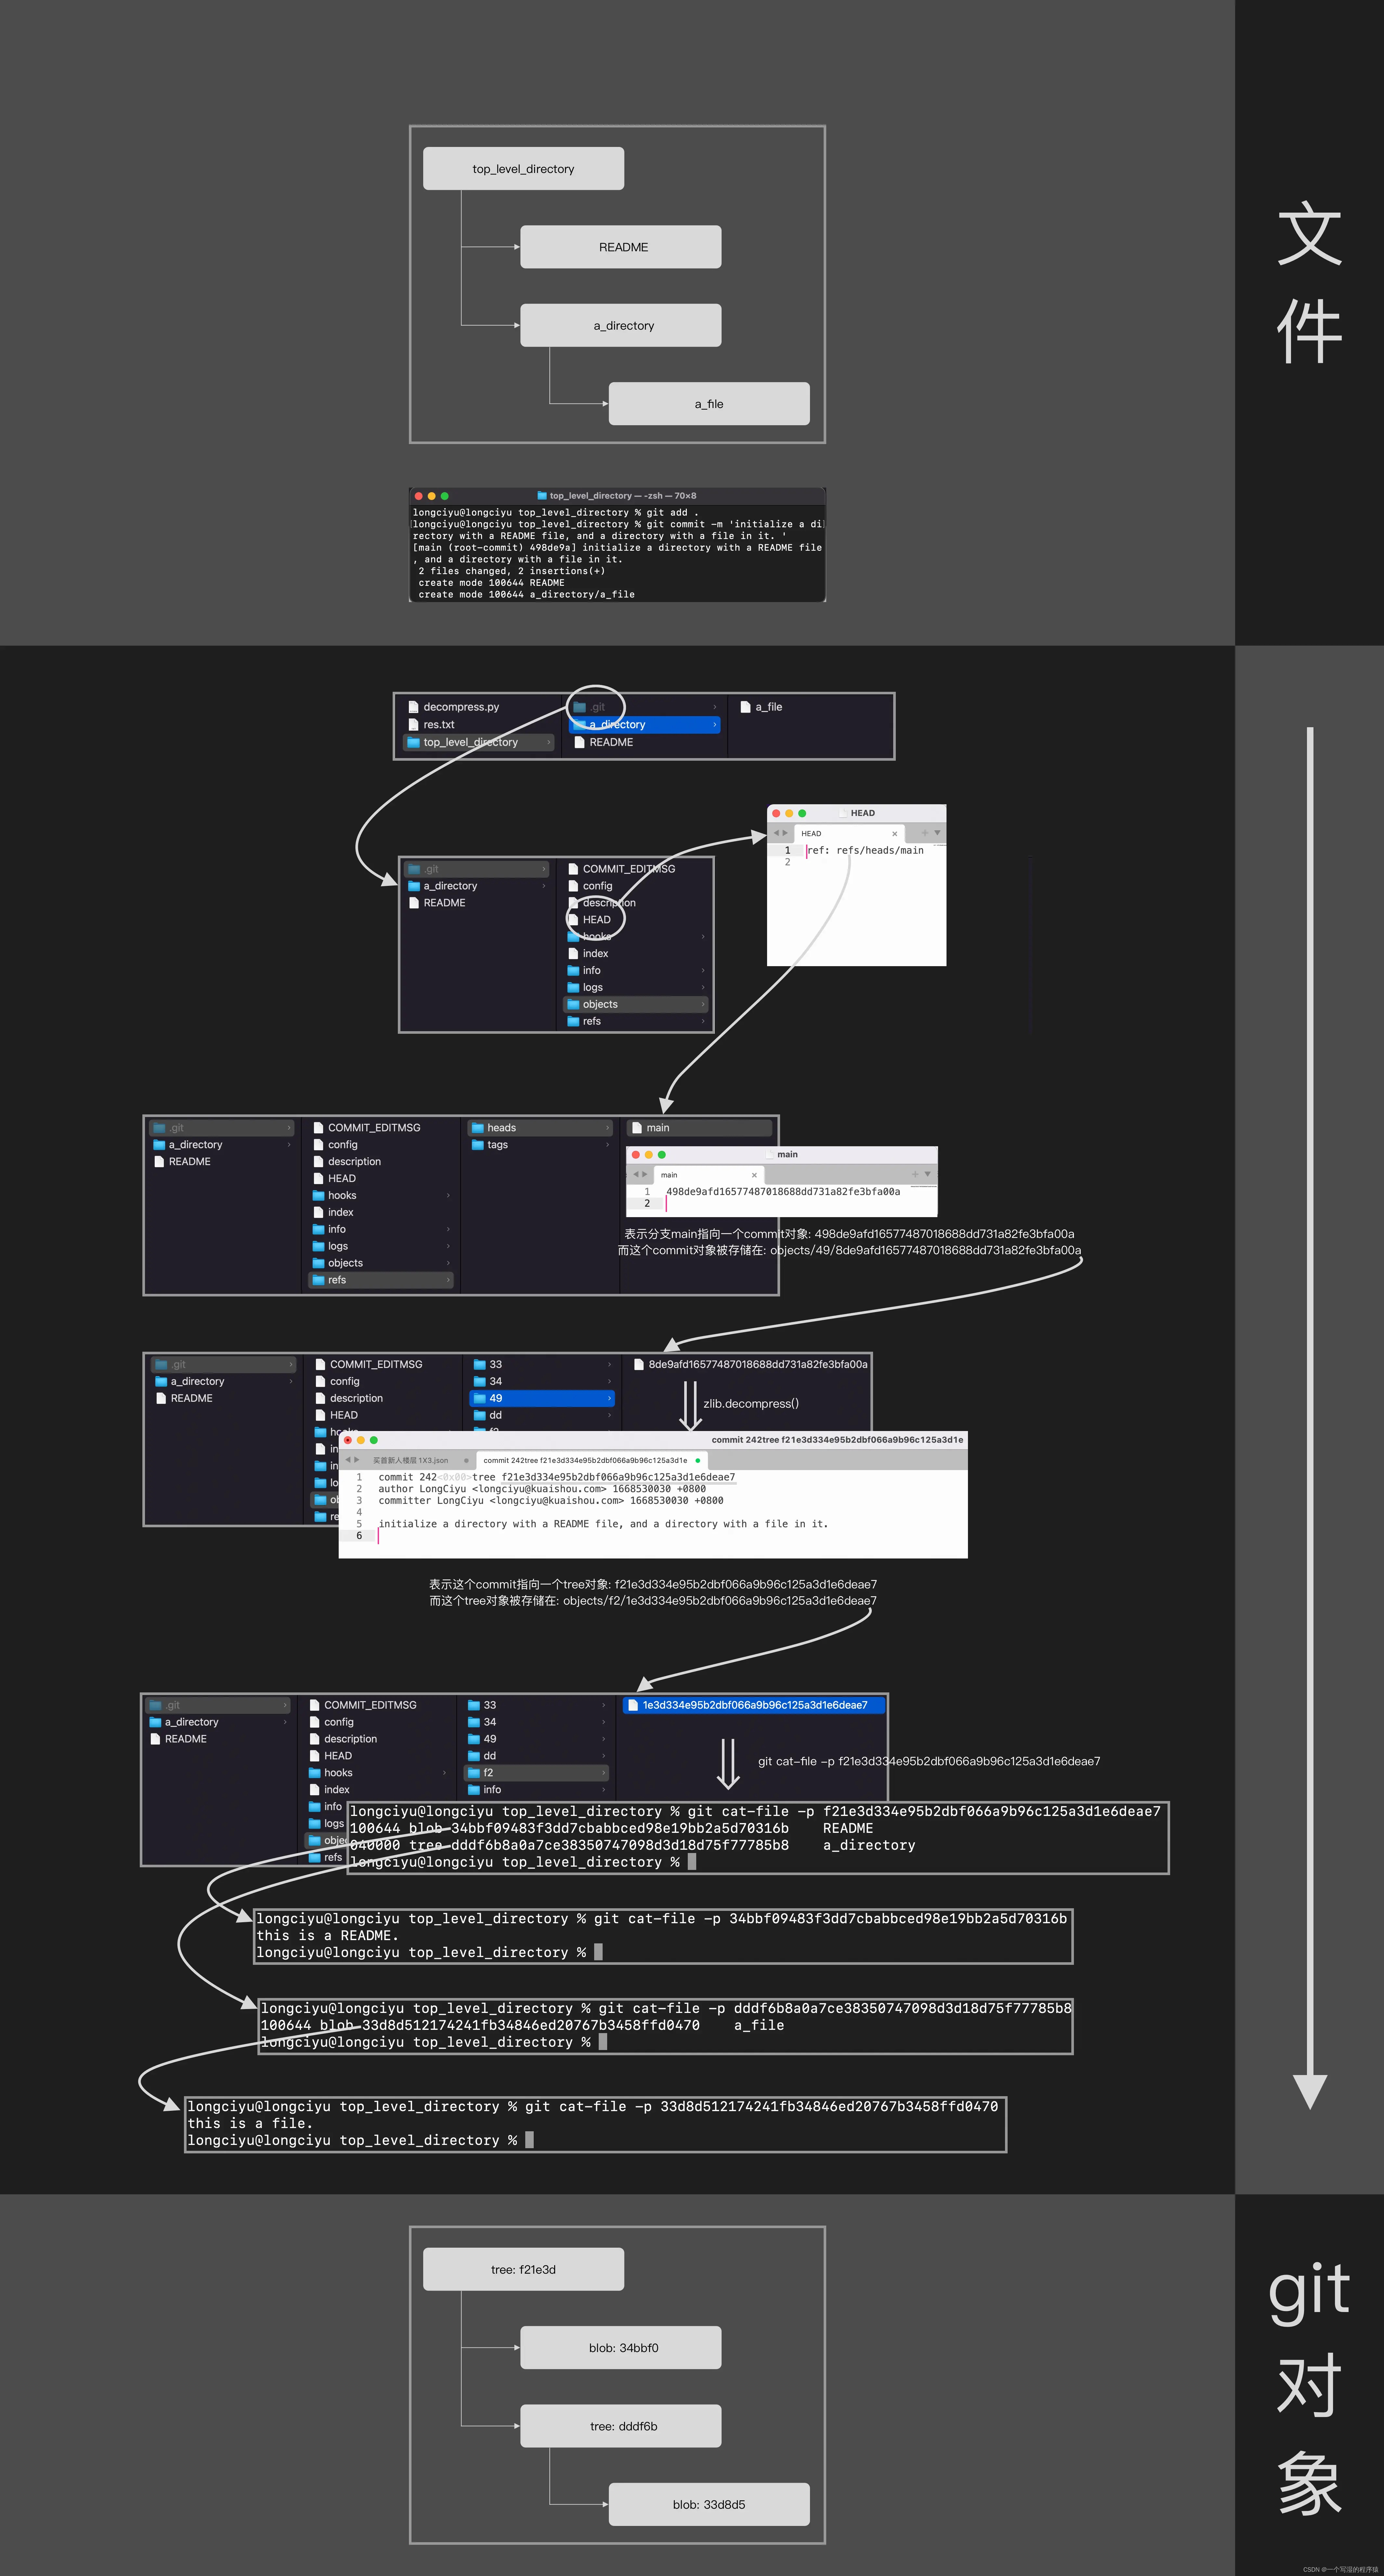Open the dd folder below blue 49 folder
This screenshot has height=2576, width=1384.
tap(542, 1415)
